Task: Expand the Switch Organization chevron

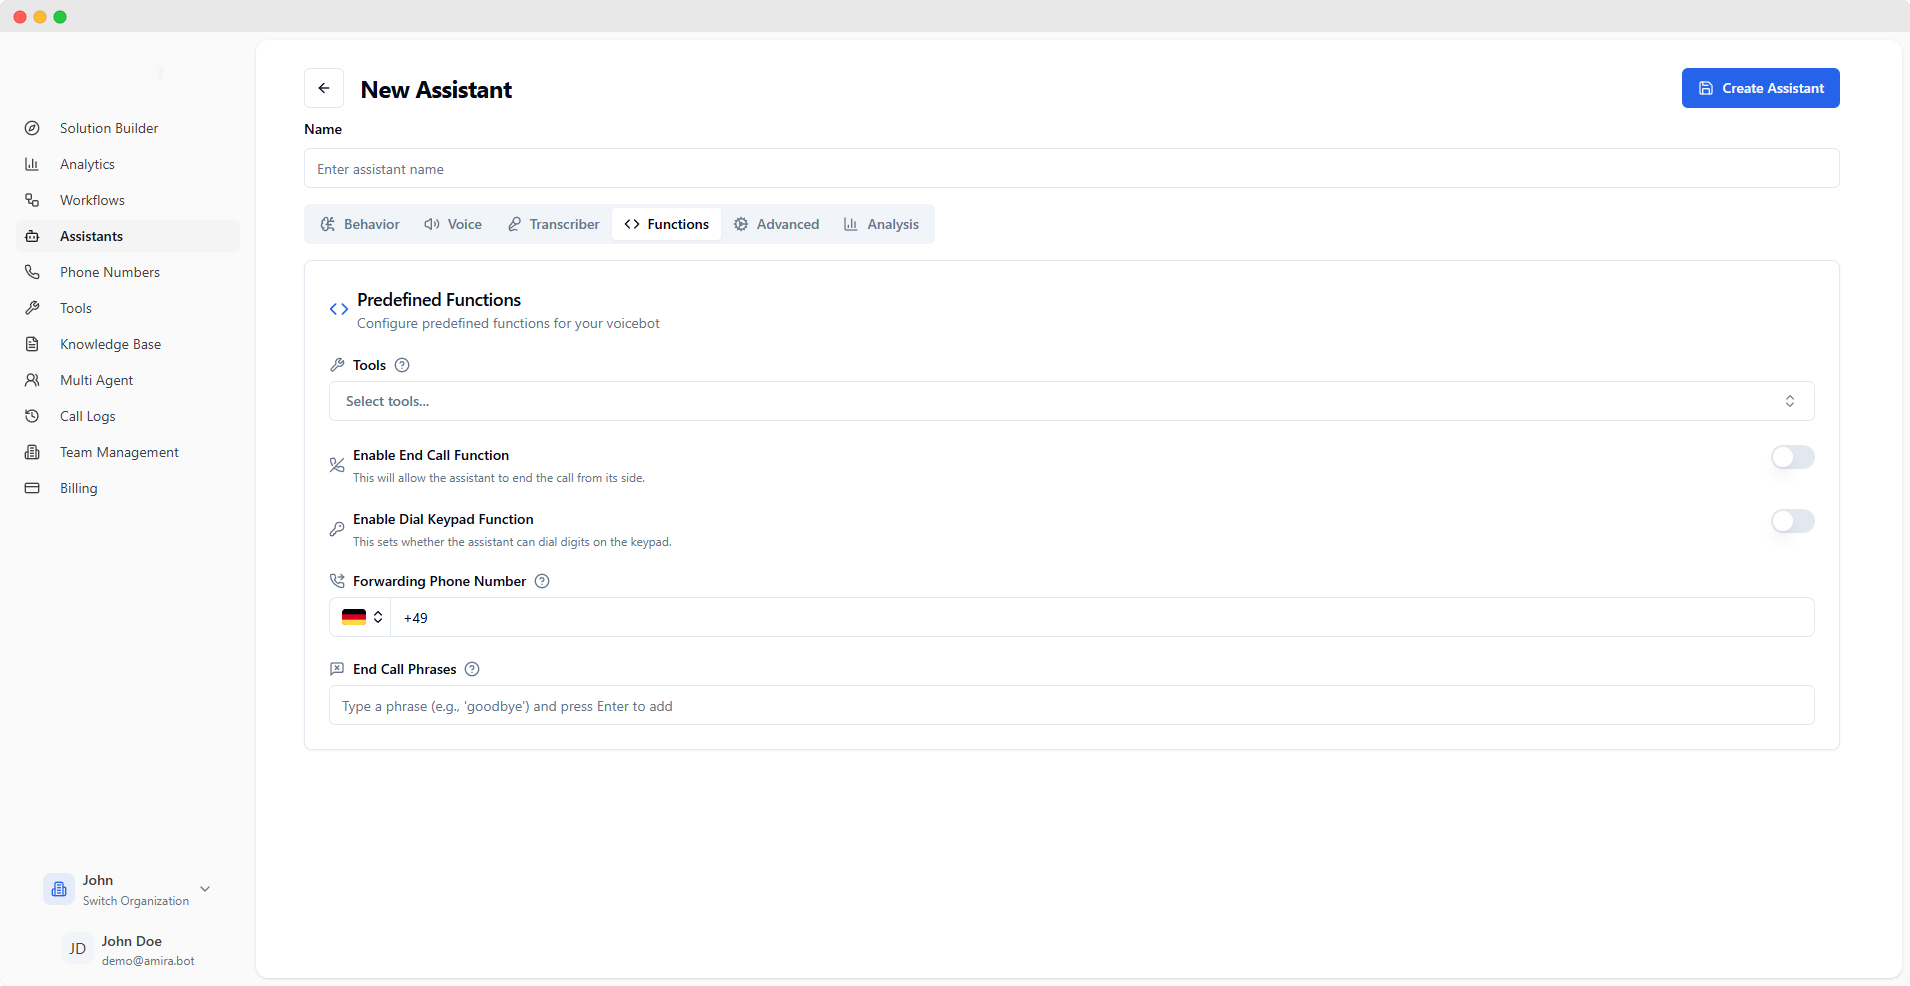Action: pyautogui.click(x=204, y=889)
